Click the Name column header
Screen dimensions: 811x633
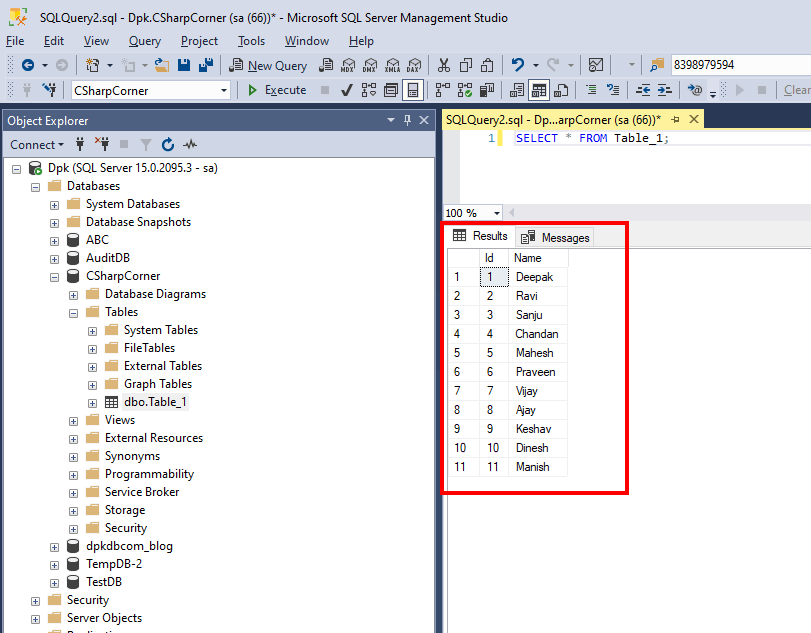tap(538, 258)
